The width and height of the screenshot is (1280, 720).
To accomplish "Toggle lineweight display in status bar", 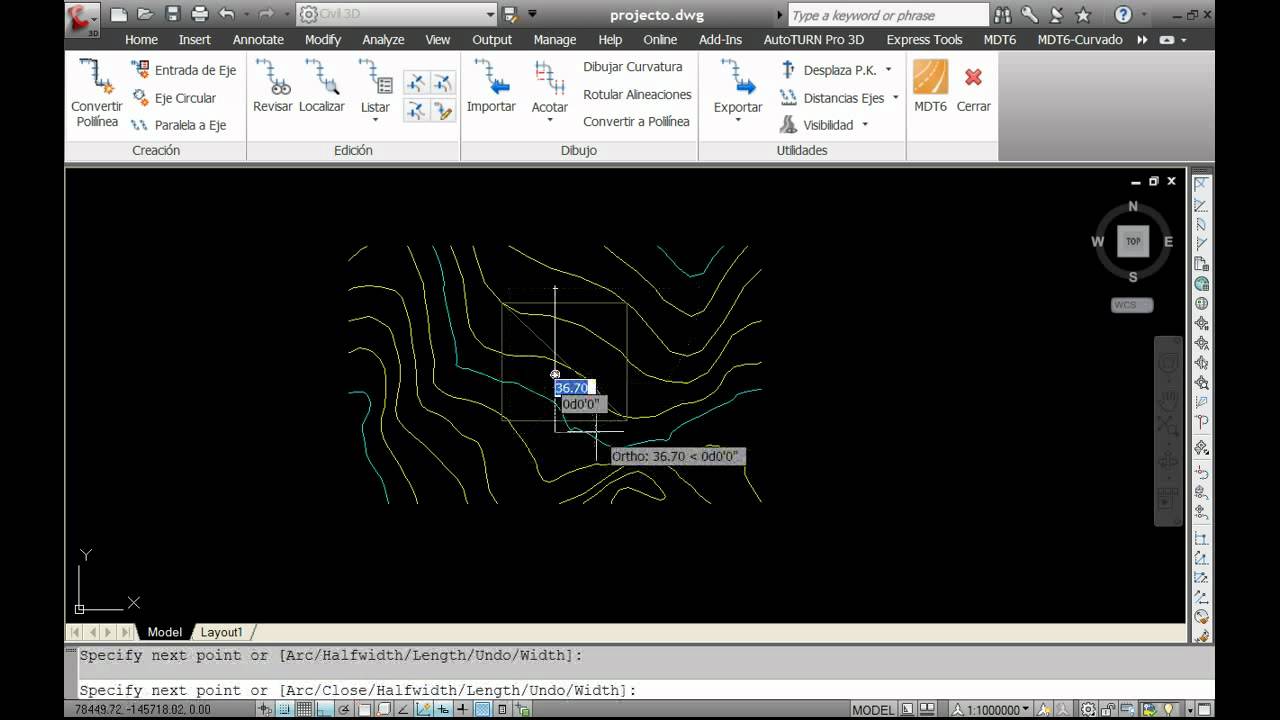I will (463, 709).
